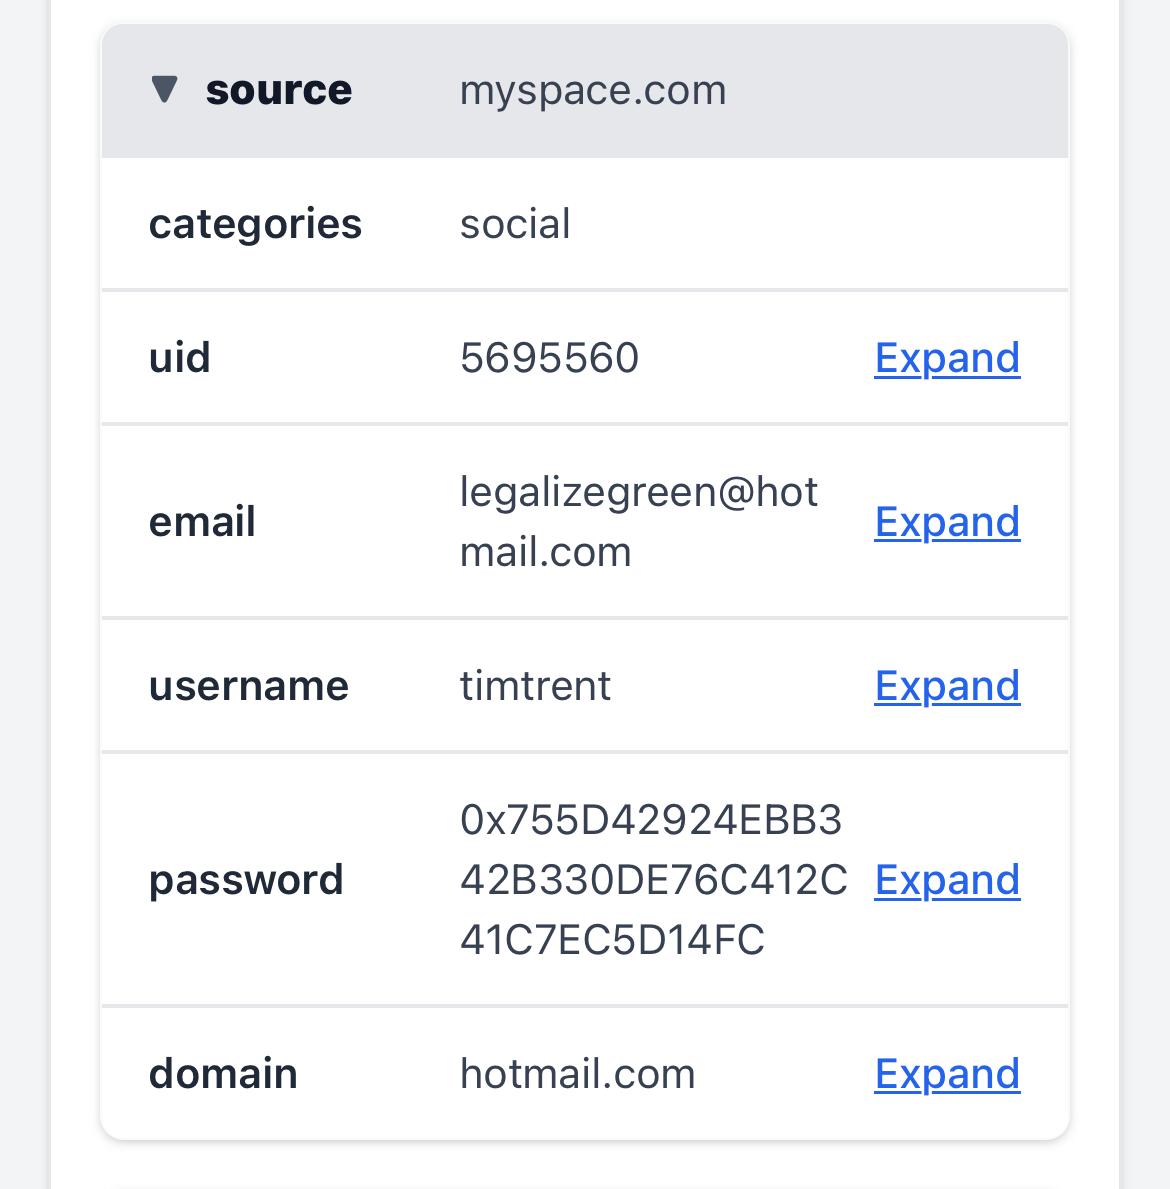Click the categories row label

point(255,224)
